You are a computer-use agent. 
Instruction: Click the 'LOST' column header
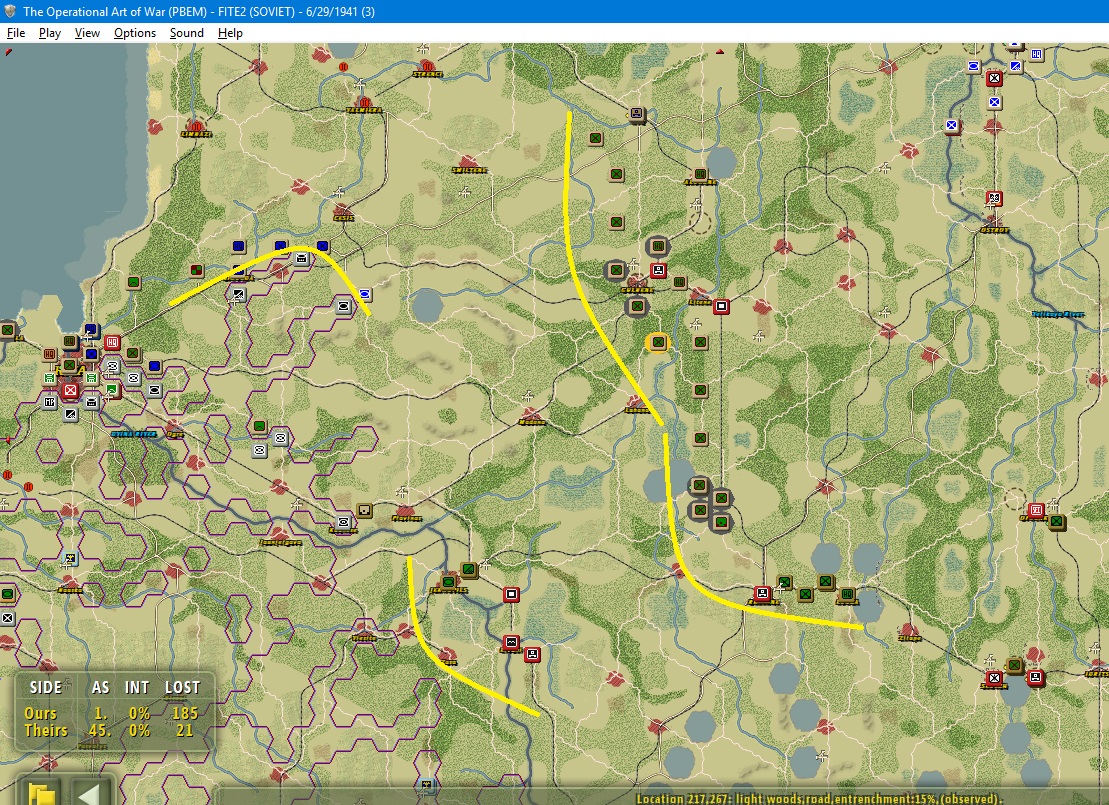(x=182, y=688)
